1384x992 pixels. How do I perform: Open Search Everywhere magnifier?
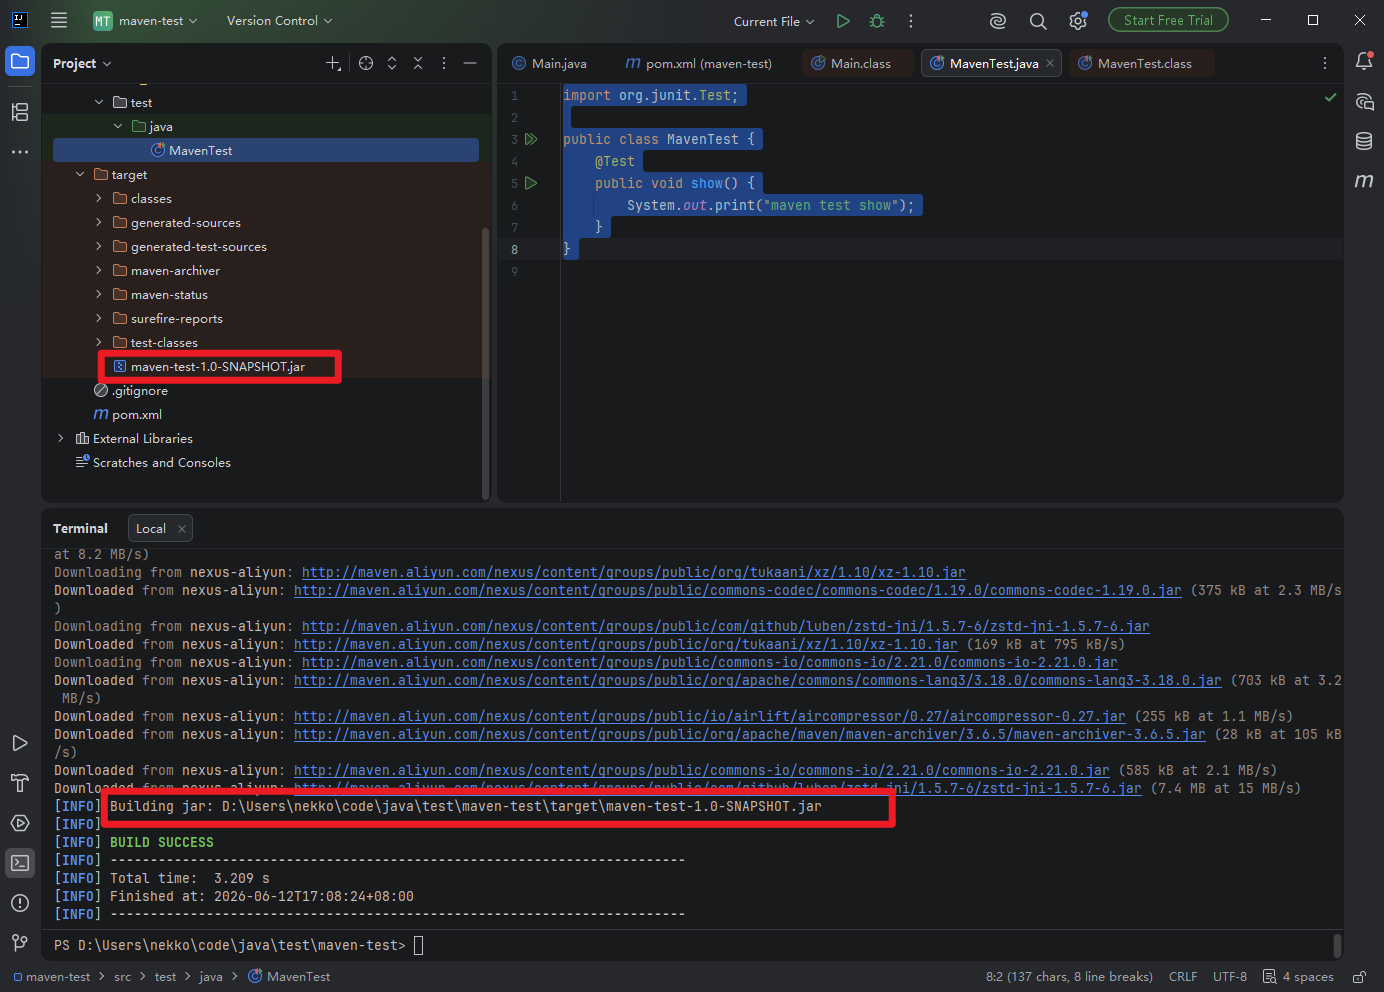(x=1038, y=21)
